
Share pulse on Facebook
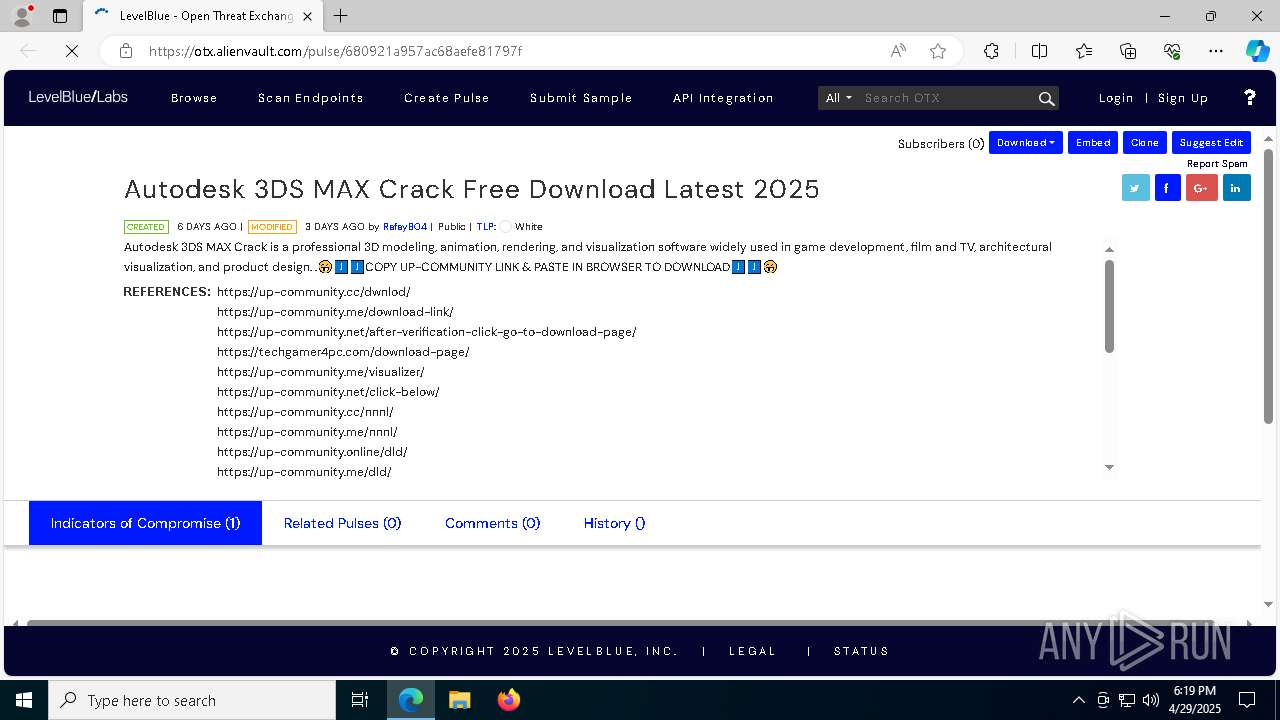(x=1168, y=187)
